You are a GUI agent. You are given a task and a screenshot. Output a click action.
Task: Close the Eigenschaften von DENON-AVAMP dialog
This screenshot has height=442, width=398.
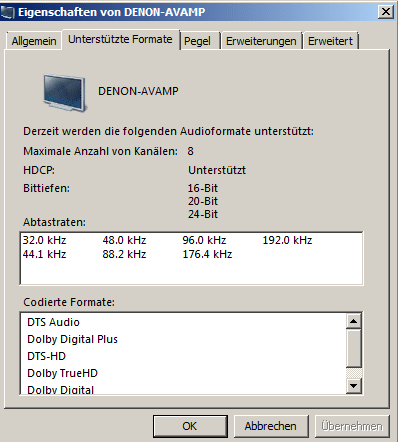pyautogui.click(x=386, y=12)
